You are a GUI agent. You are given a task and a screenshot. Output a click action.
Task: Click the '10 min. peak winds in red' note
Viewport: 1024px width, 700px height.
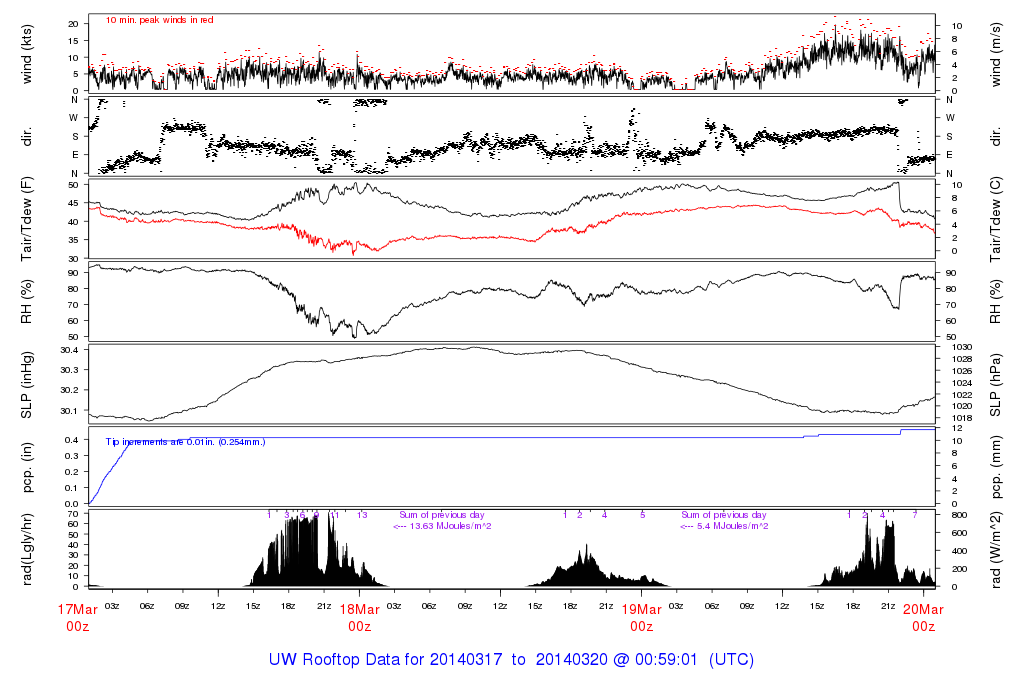tap(159, 20)
